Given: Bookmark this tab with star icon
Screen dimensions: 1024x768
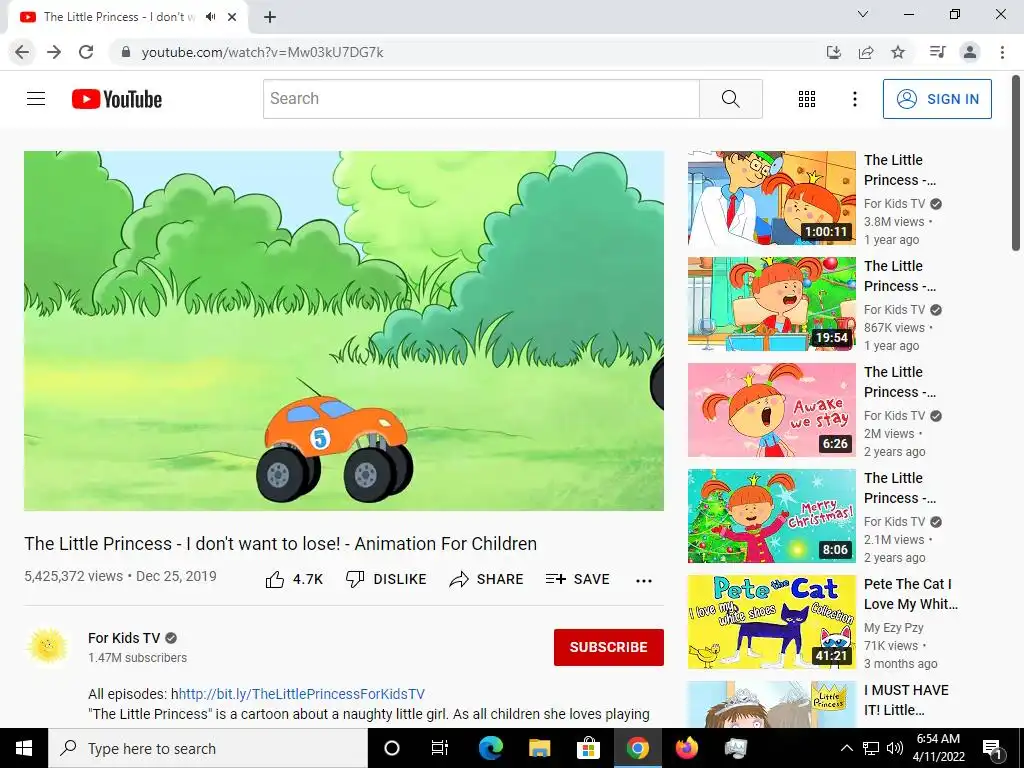Looking at the screenshot, I should [898, 52].
